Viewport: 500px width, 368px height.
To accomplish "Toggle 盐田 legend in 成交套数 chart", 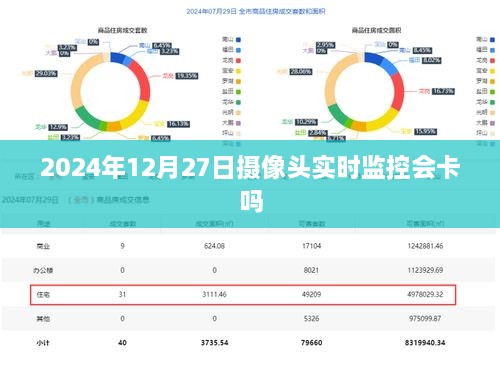I will pyautogui.click(x=232, y=92).
